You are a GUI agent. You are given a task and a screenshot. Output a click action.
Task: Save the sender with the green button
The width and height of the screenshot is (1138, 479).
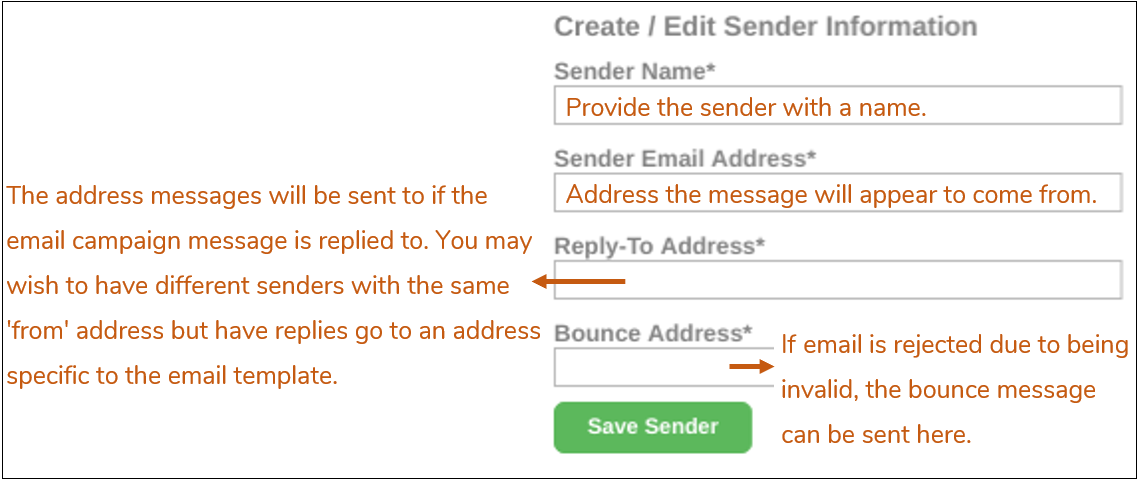652,427
